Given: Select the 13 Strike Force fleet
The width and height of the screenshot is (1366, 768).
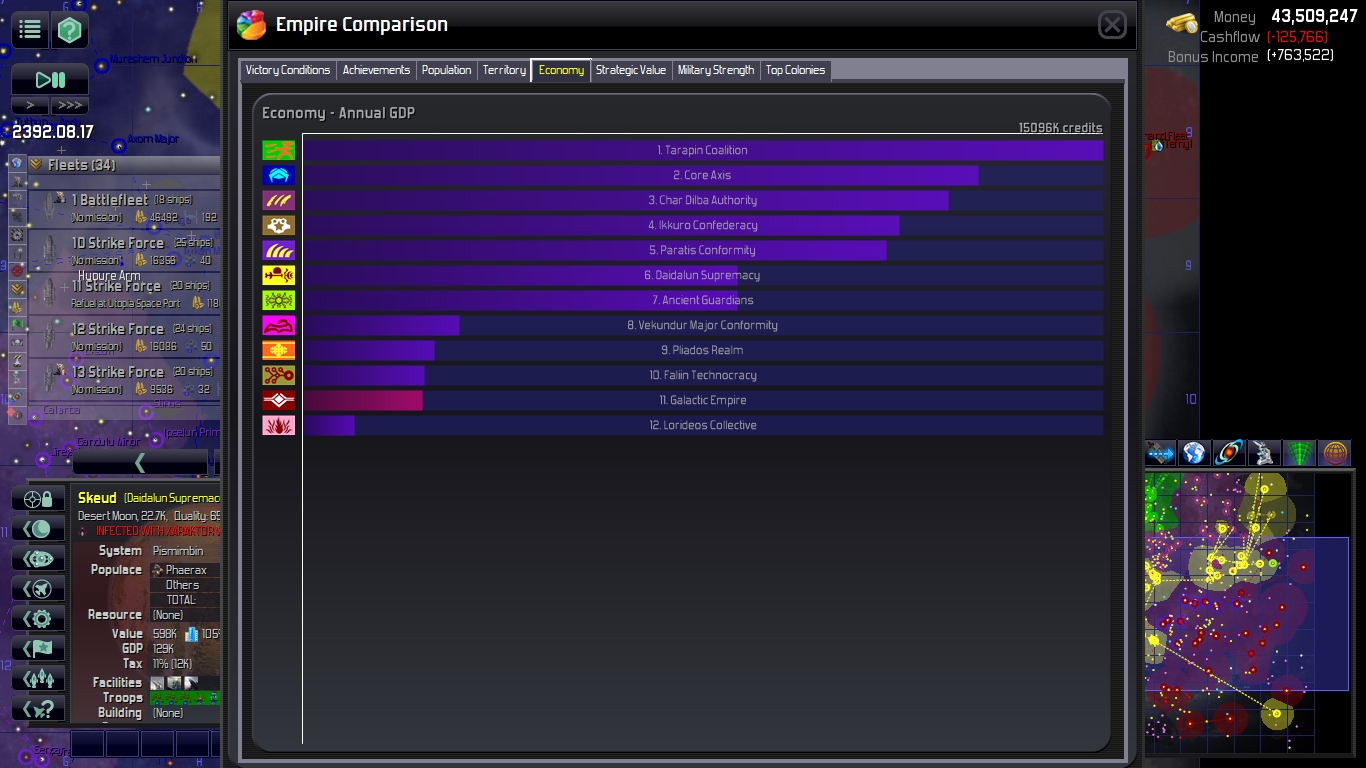Looking at the screenshot, I should (x=123, y=380).
